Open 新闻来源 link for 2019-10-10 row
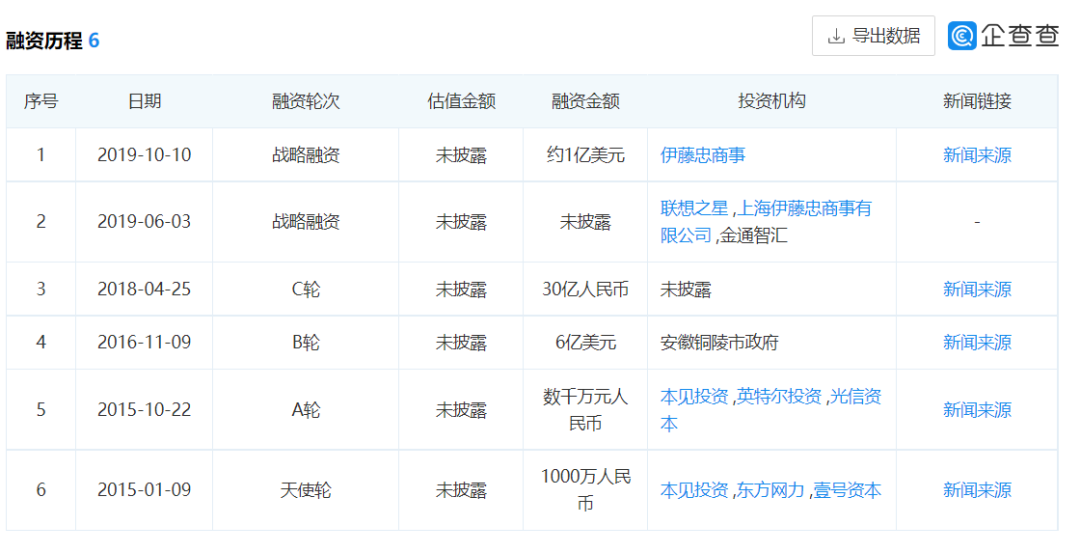 [x=977, y=155]
